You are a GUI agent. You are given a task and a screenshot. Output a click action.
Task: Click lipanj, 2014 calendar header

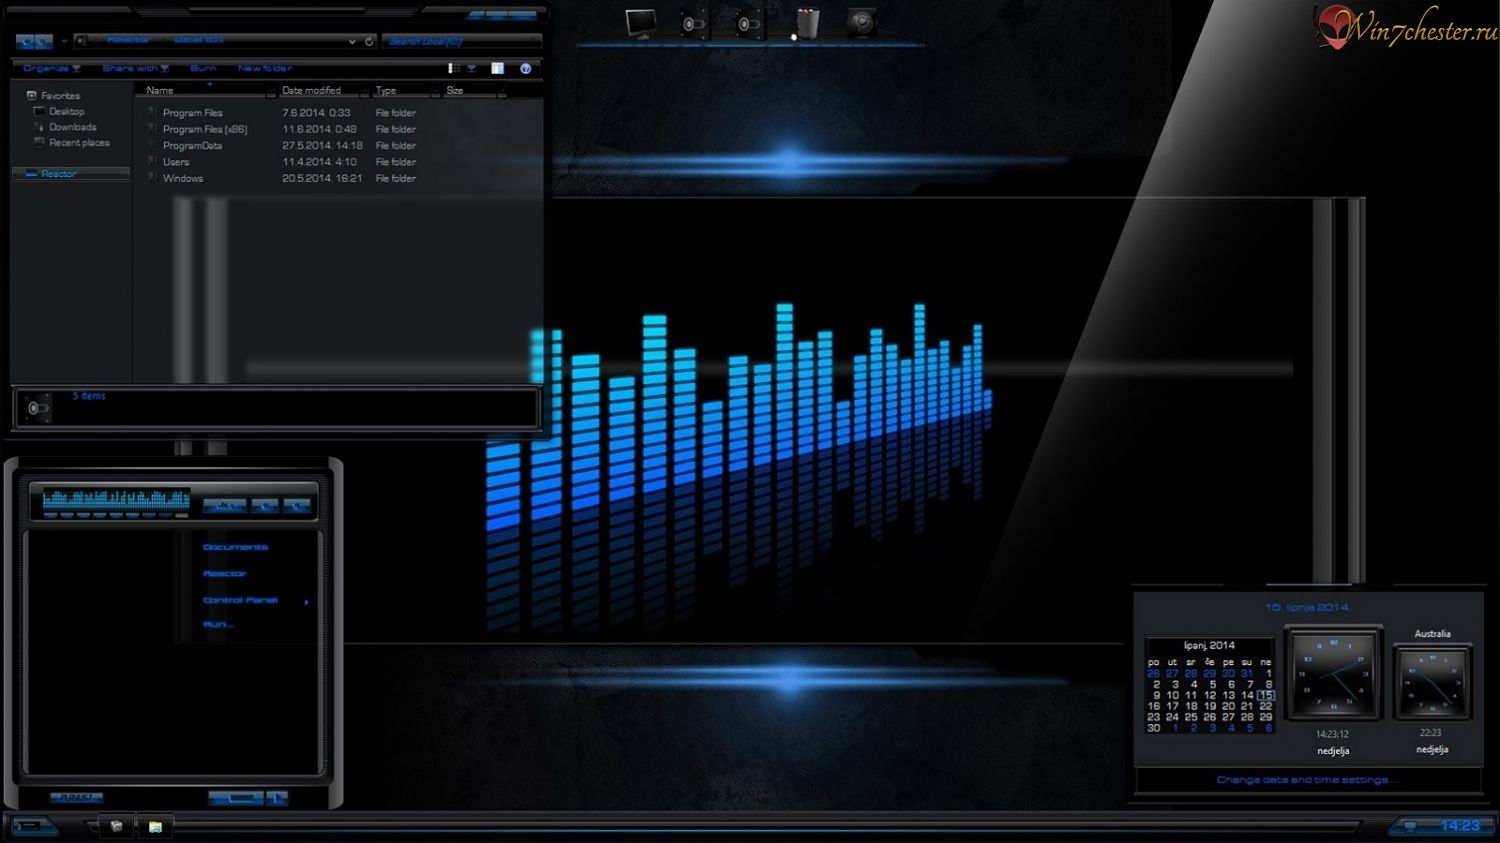click(x=1209, y=646)
